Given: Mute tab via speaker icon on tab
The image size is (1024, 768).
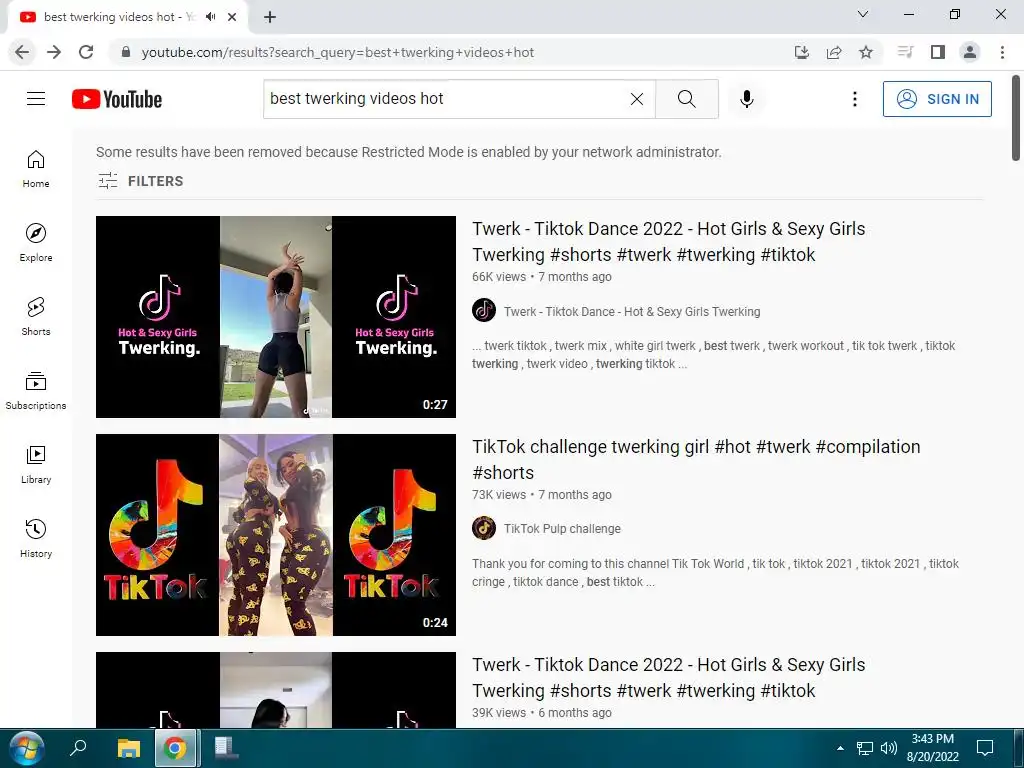Looking at the screenshot, I should point(210,17).
